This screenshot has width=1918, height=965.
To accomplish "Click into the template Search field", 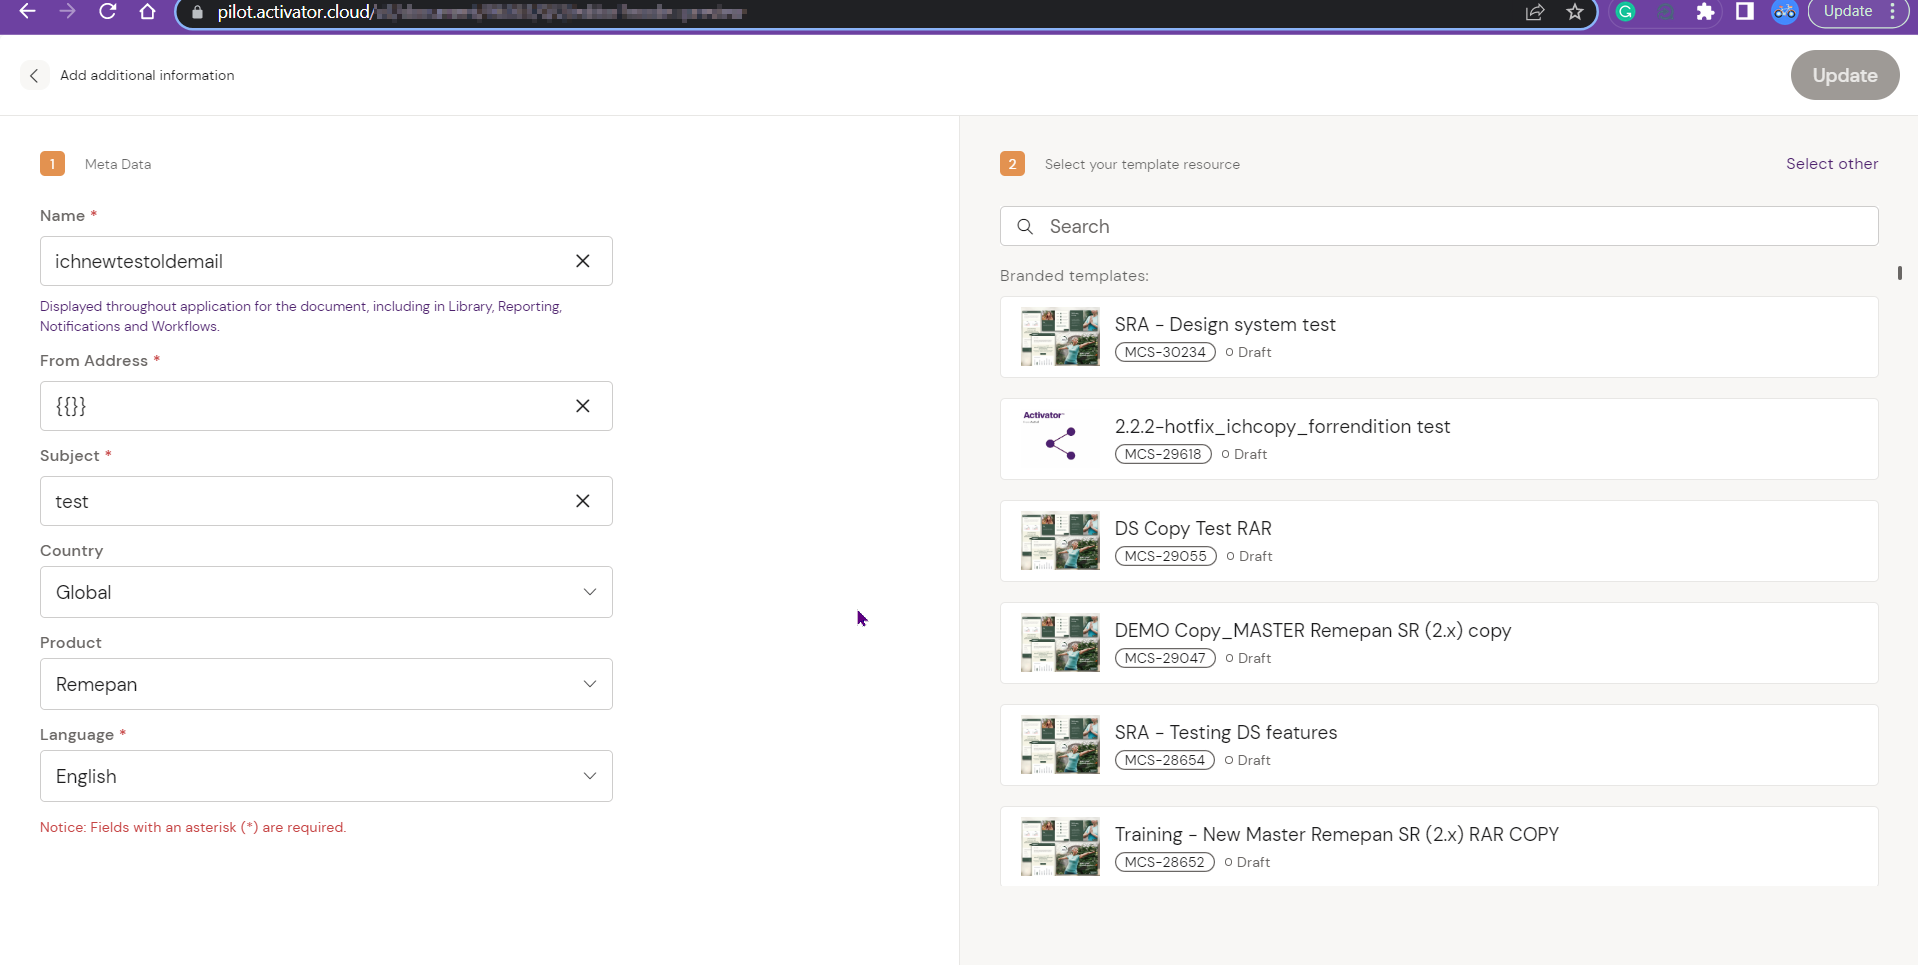I will pos(1450,227).
